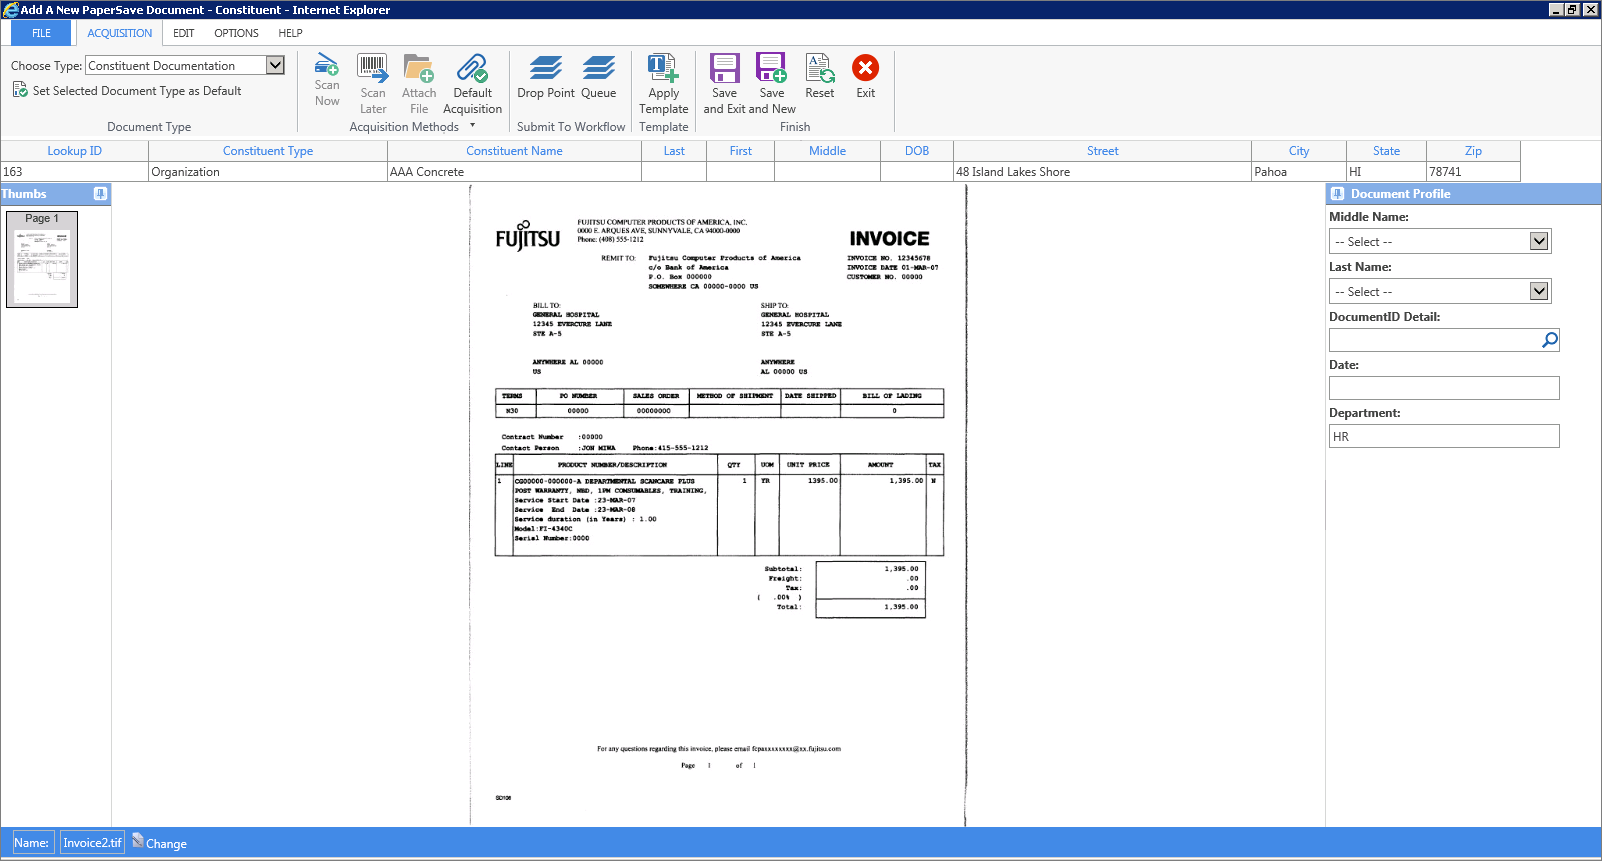Click the Last column header
The height and width of the screenshot is (861, 1602).
tap(674, 151)
